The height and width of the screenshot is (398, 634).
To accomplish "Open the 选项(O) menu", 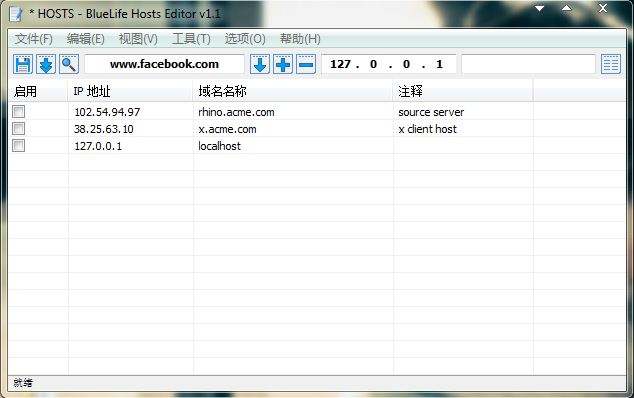I will pyautogui.click(x=245, y=39).
